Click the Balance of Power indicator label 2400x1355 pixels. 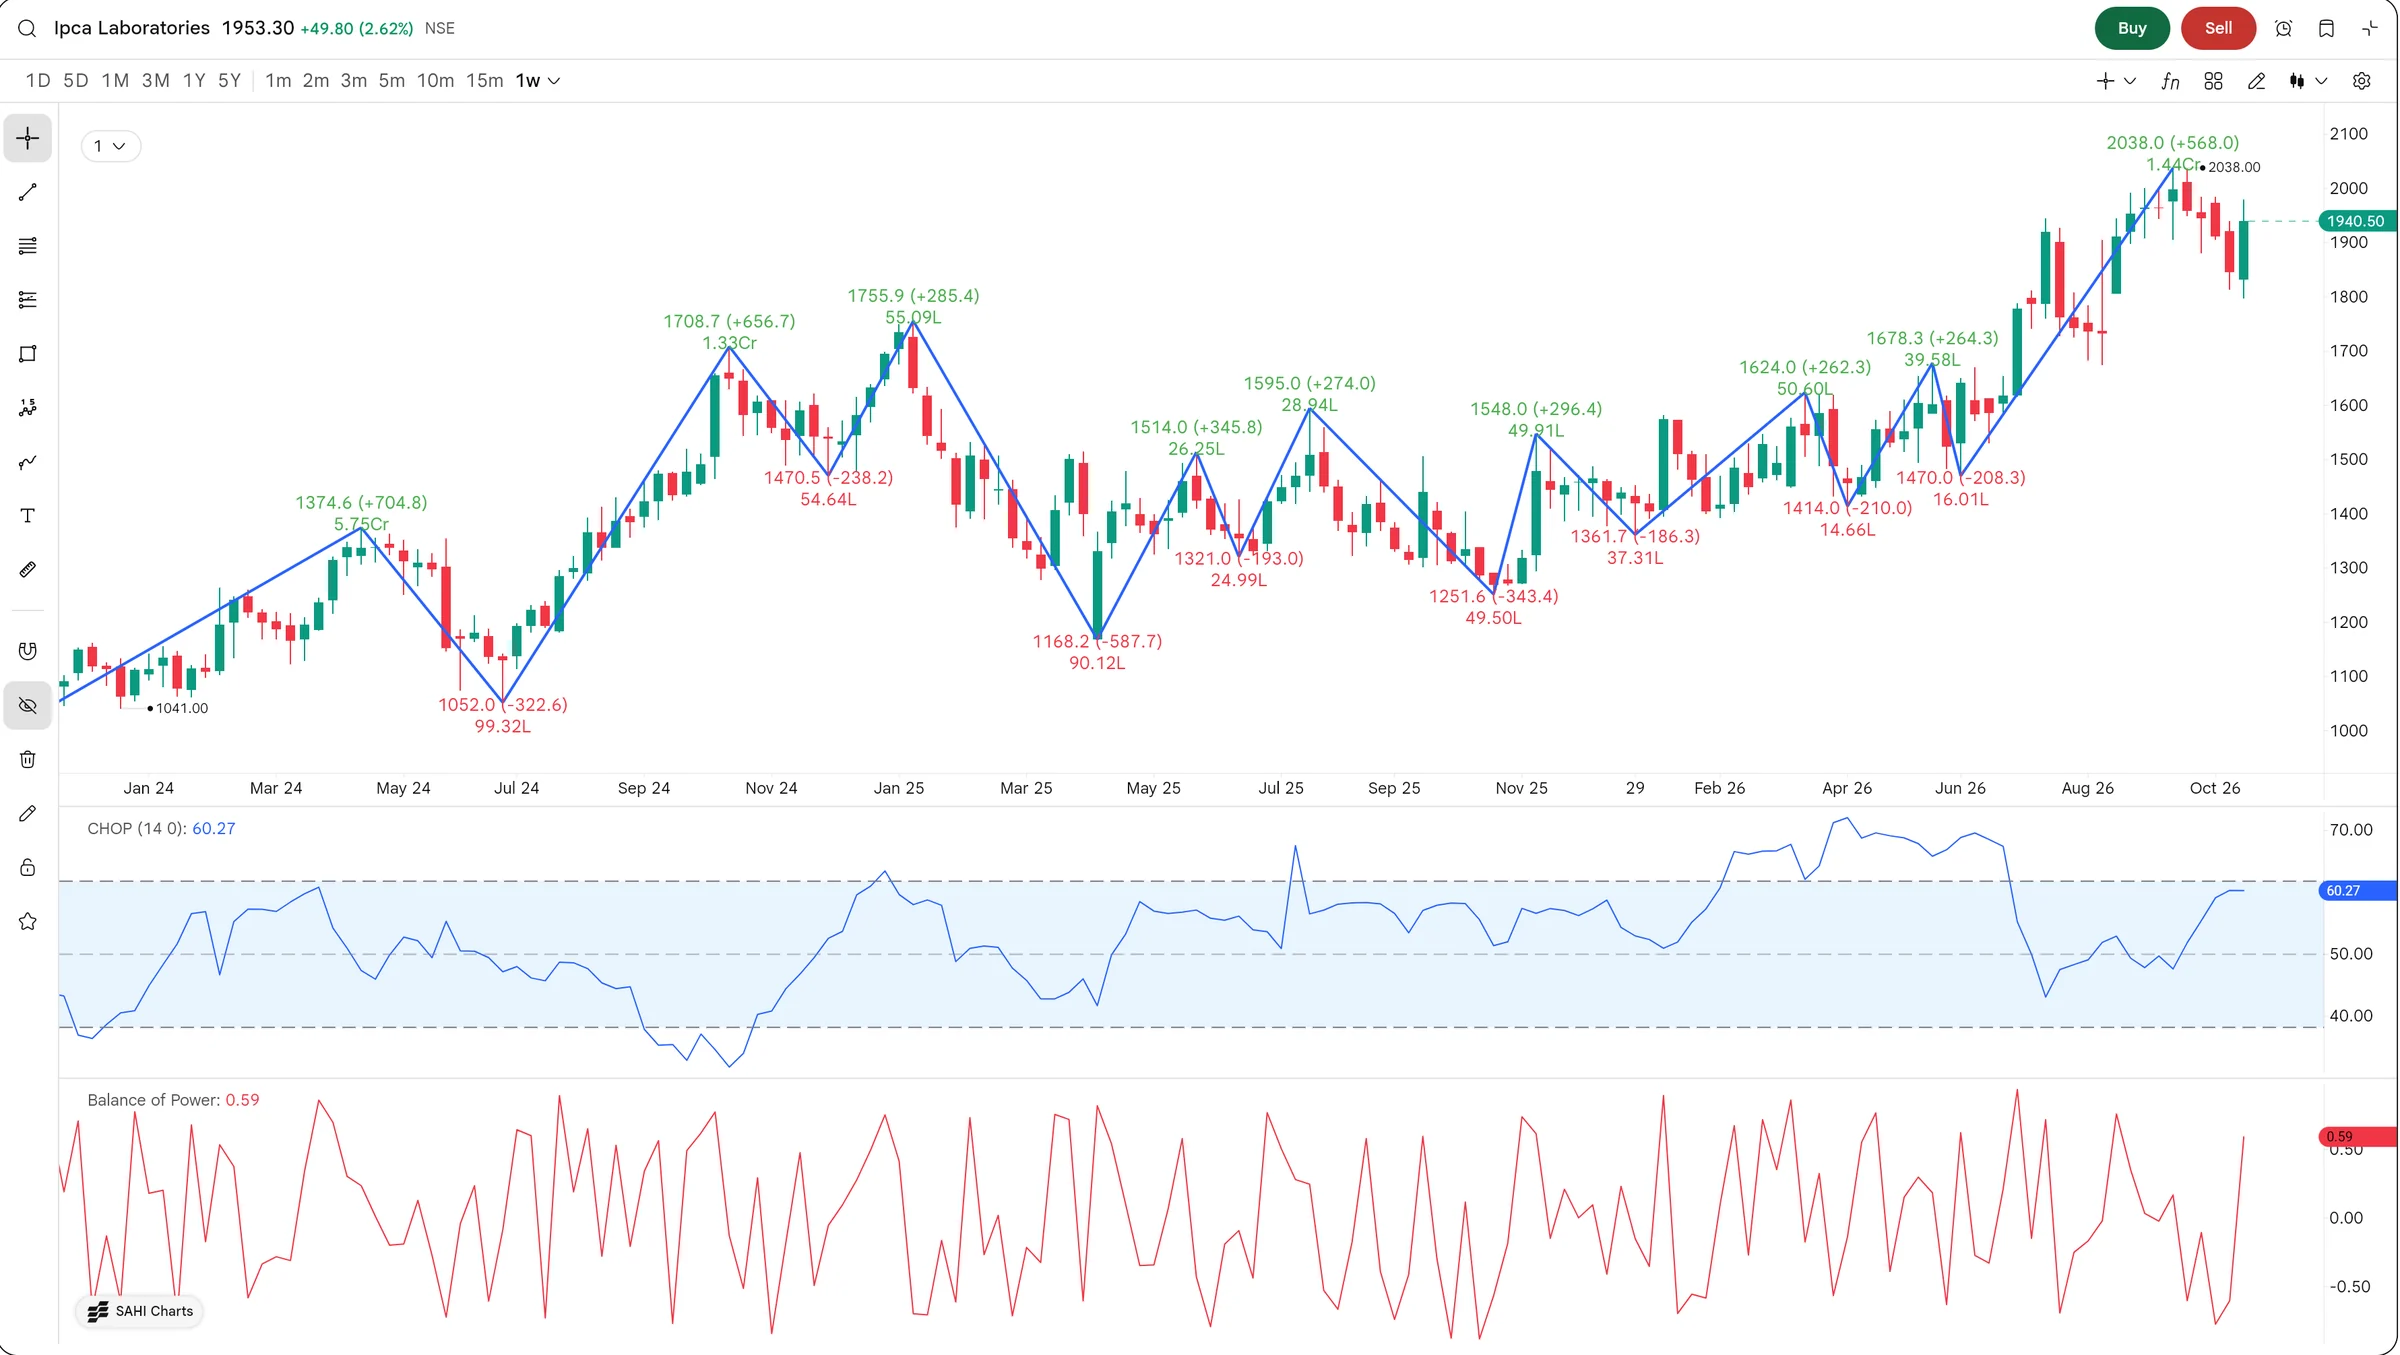pos(153,1100)
